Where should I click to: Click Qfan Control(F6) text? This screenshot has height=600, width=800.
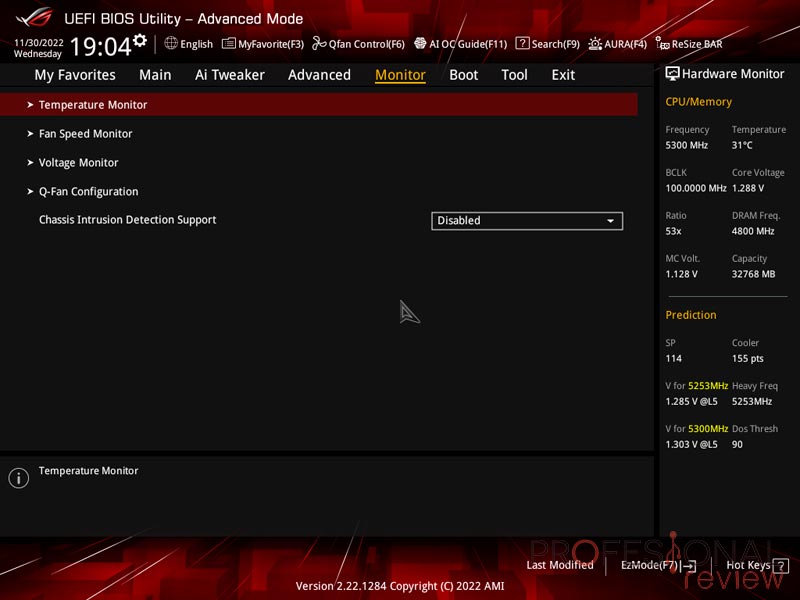(367, 44)
